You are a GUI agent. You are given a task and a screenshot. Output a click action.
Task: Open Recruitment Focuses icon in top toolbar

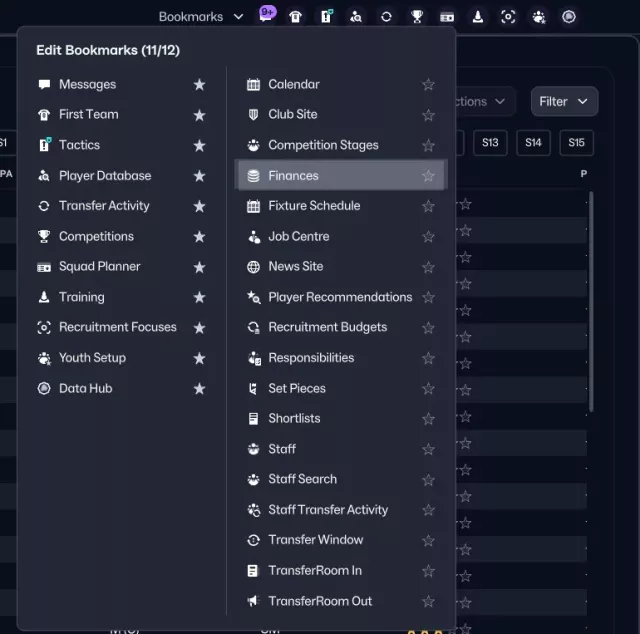pyautogui.click(x=508, y=17)
